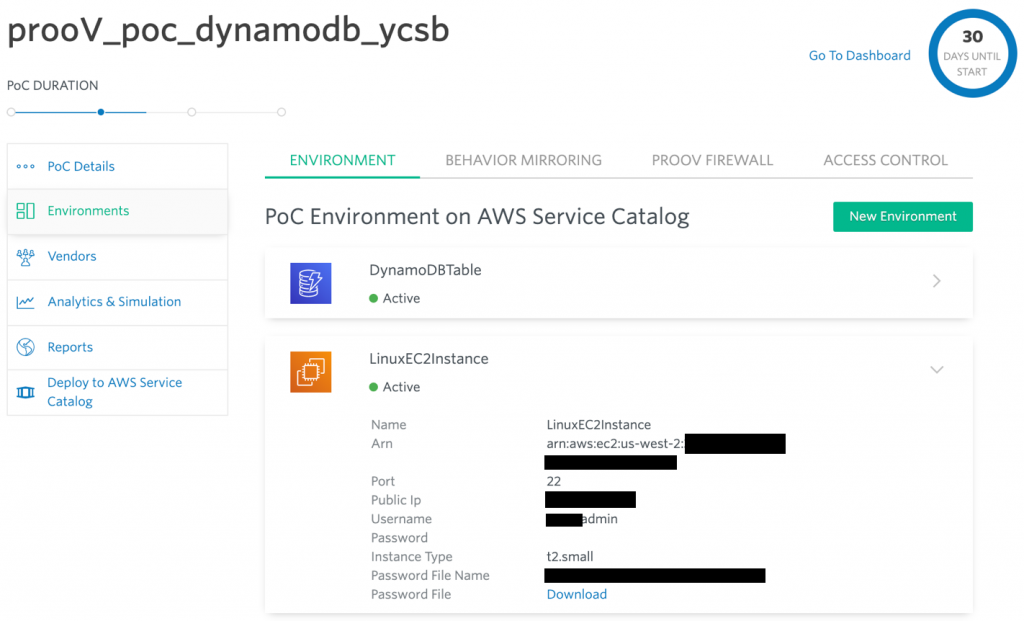The height and width of the screenshot is (621, 1024).
Task: Click the Password label in instance details
Action: coord(400,538)
